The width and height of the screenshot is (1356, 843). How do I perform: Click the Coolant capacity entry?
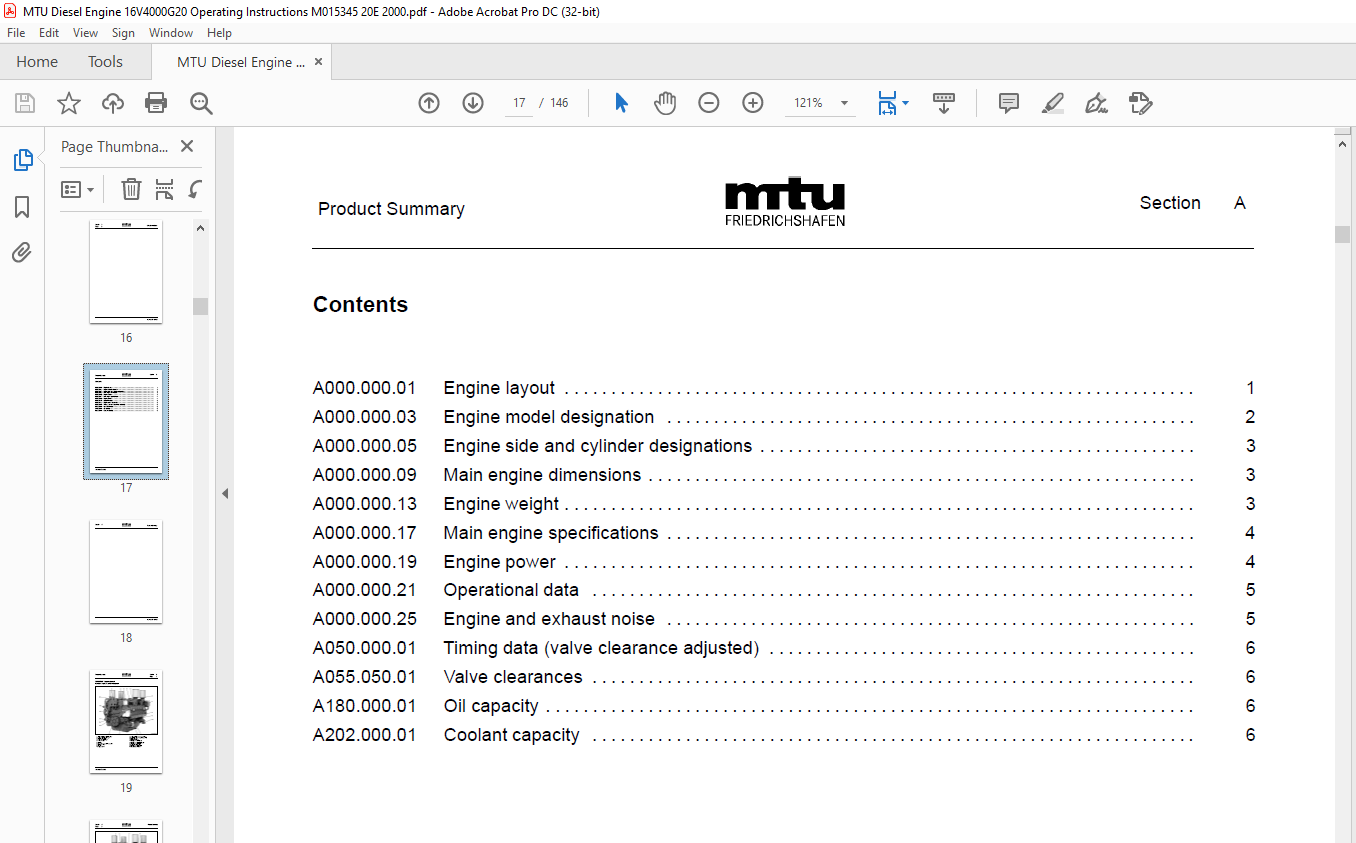(x=784, y=735)
